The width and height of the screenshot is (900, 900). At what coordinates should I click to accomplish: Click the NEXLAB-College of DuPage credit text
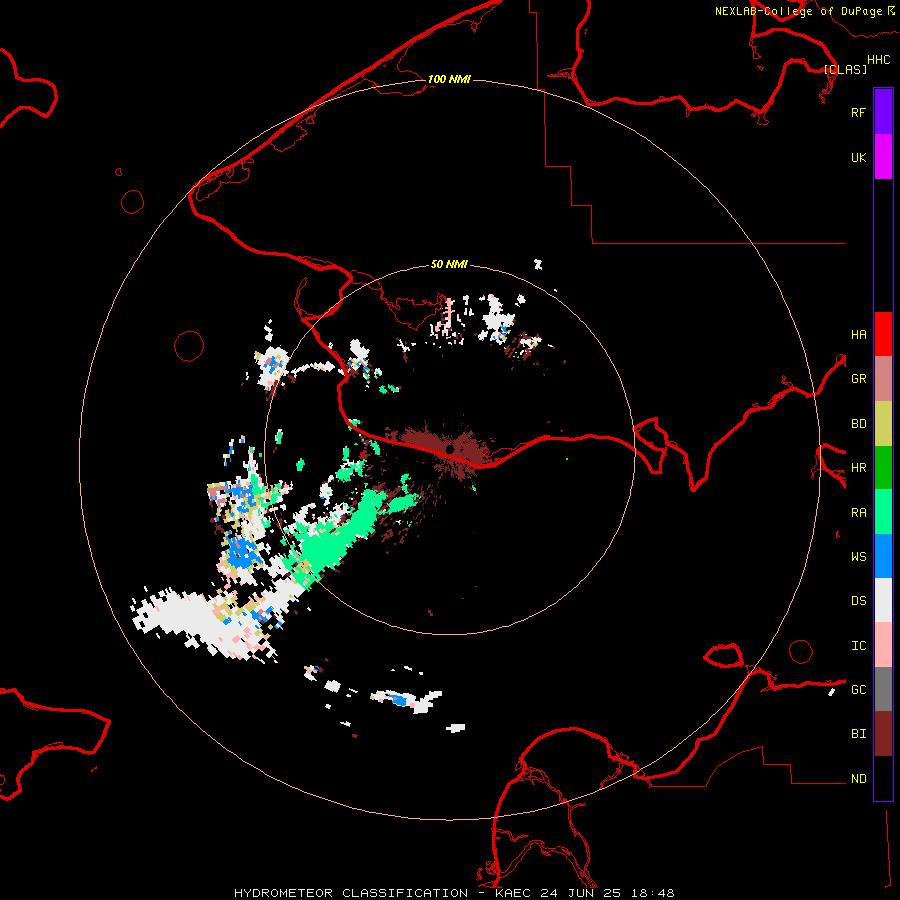[x=798, y=11]
